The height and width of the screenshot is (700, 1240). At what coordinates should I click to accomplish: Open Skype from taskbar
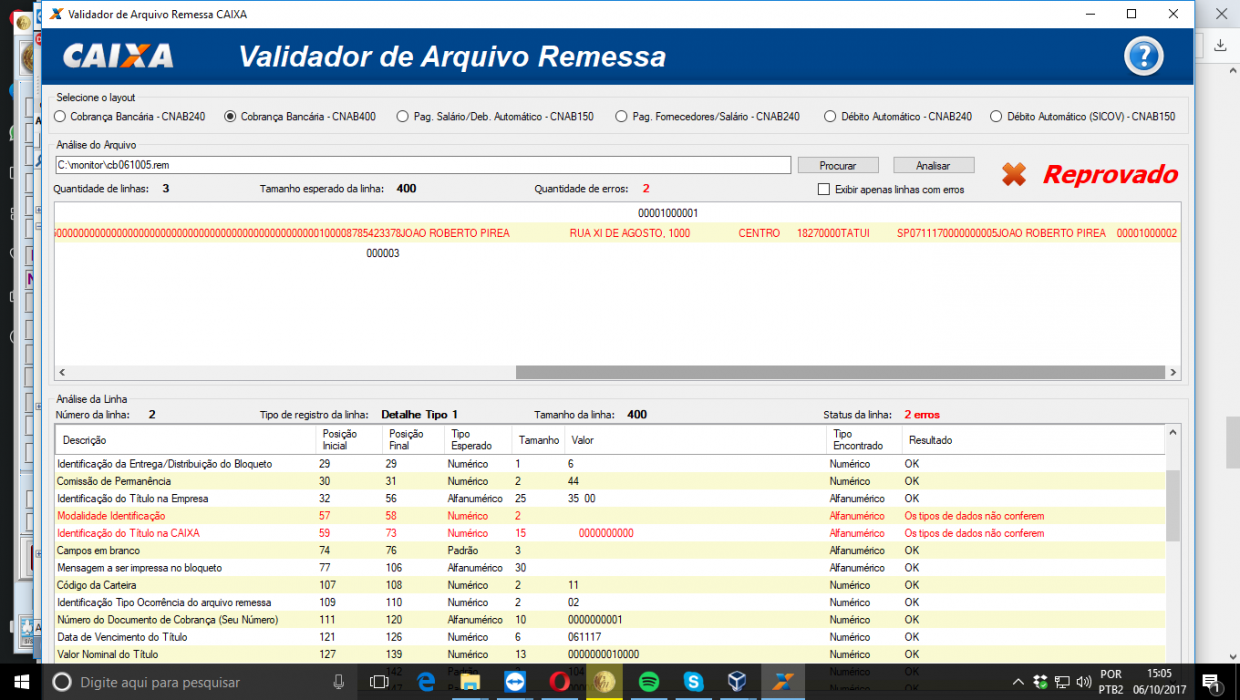(693, 682)
